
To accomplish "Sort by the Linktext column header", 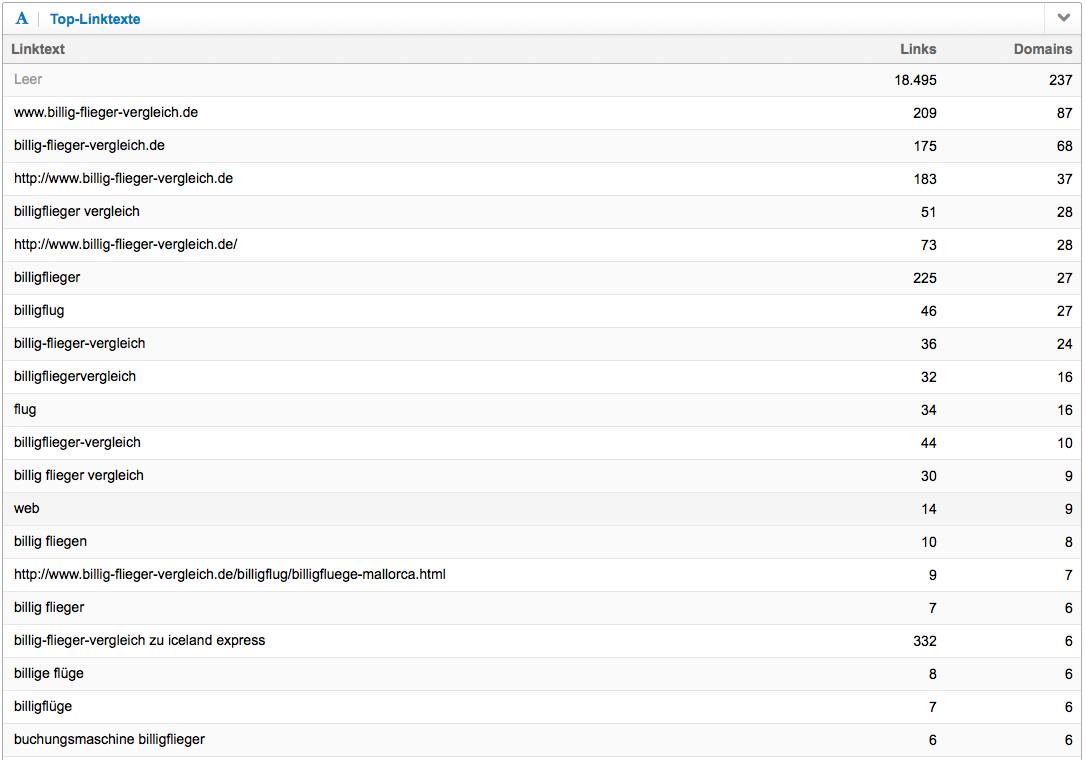I will point(38,49).
